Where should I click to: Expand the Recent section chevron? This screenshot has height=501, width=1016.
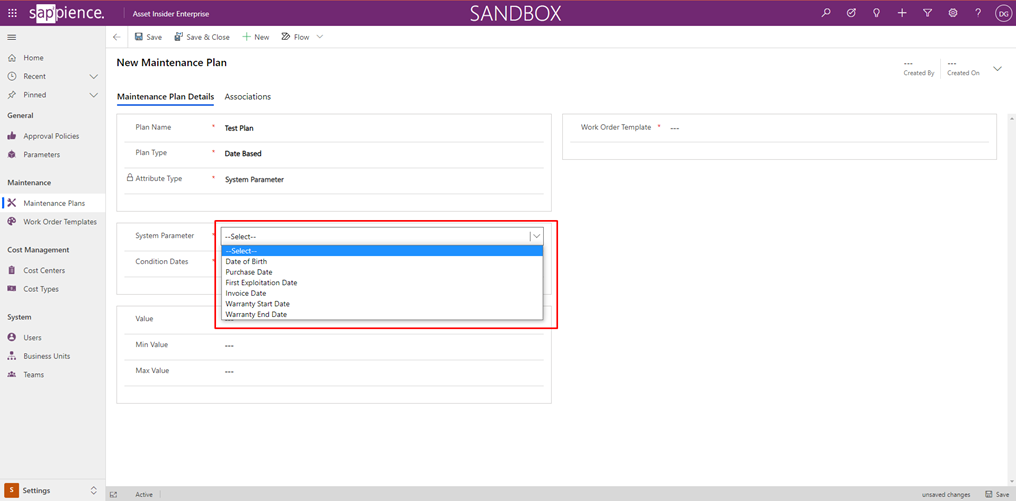click(94, 76)
